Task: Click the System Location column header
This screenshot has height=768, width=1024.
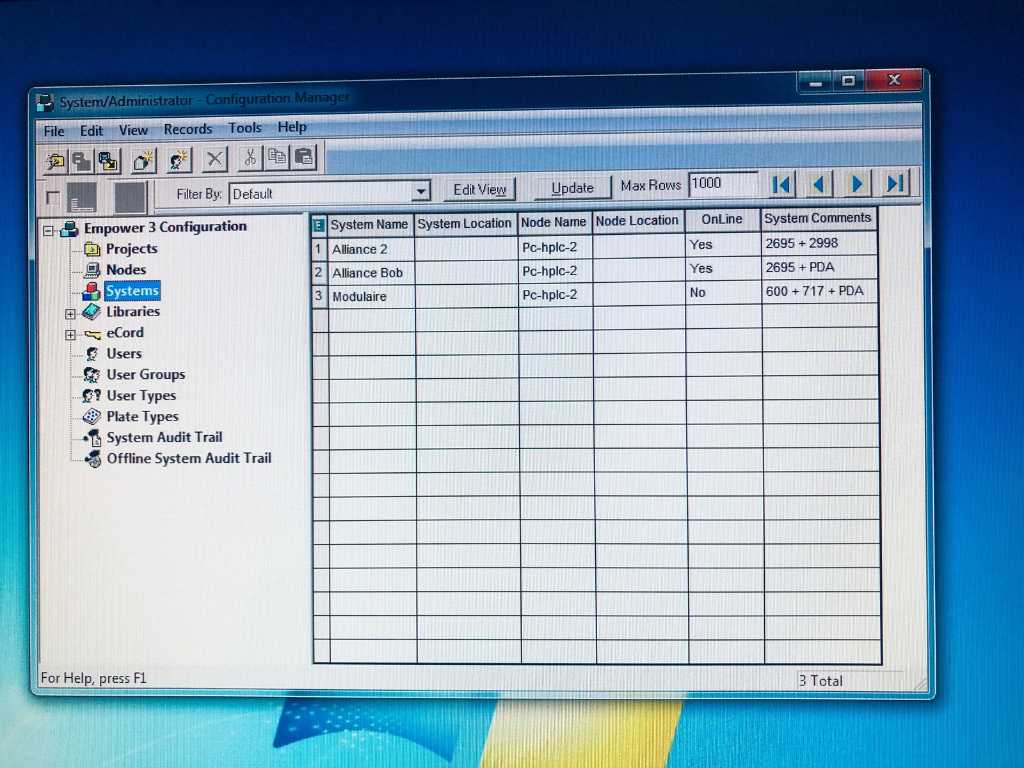Action: coord(465,223)
